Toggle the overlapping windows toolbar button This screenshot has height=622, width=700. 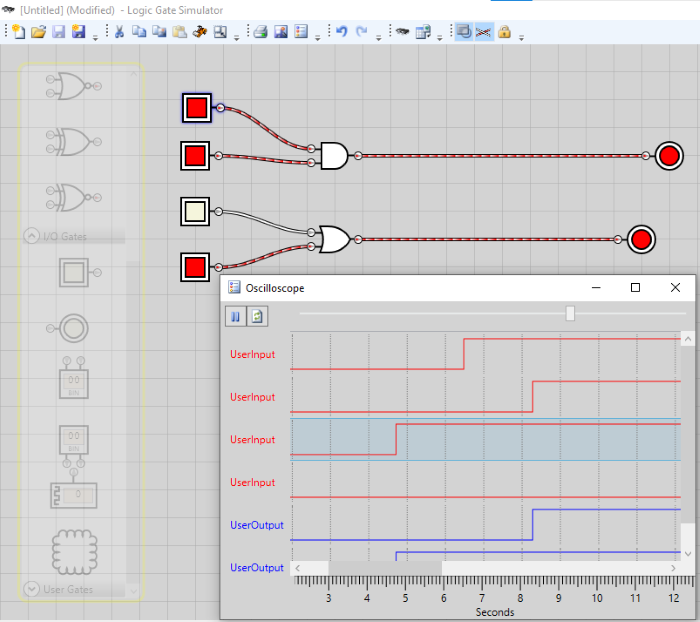click(464, 32)
